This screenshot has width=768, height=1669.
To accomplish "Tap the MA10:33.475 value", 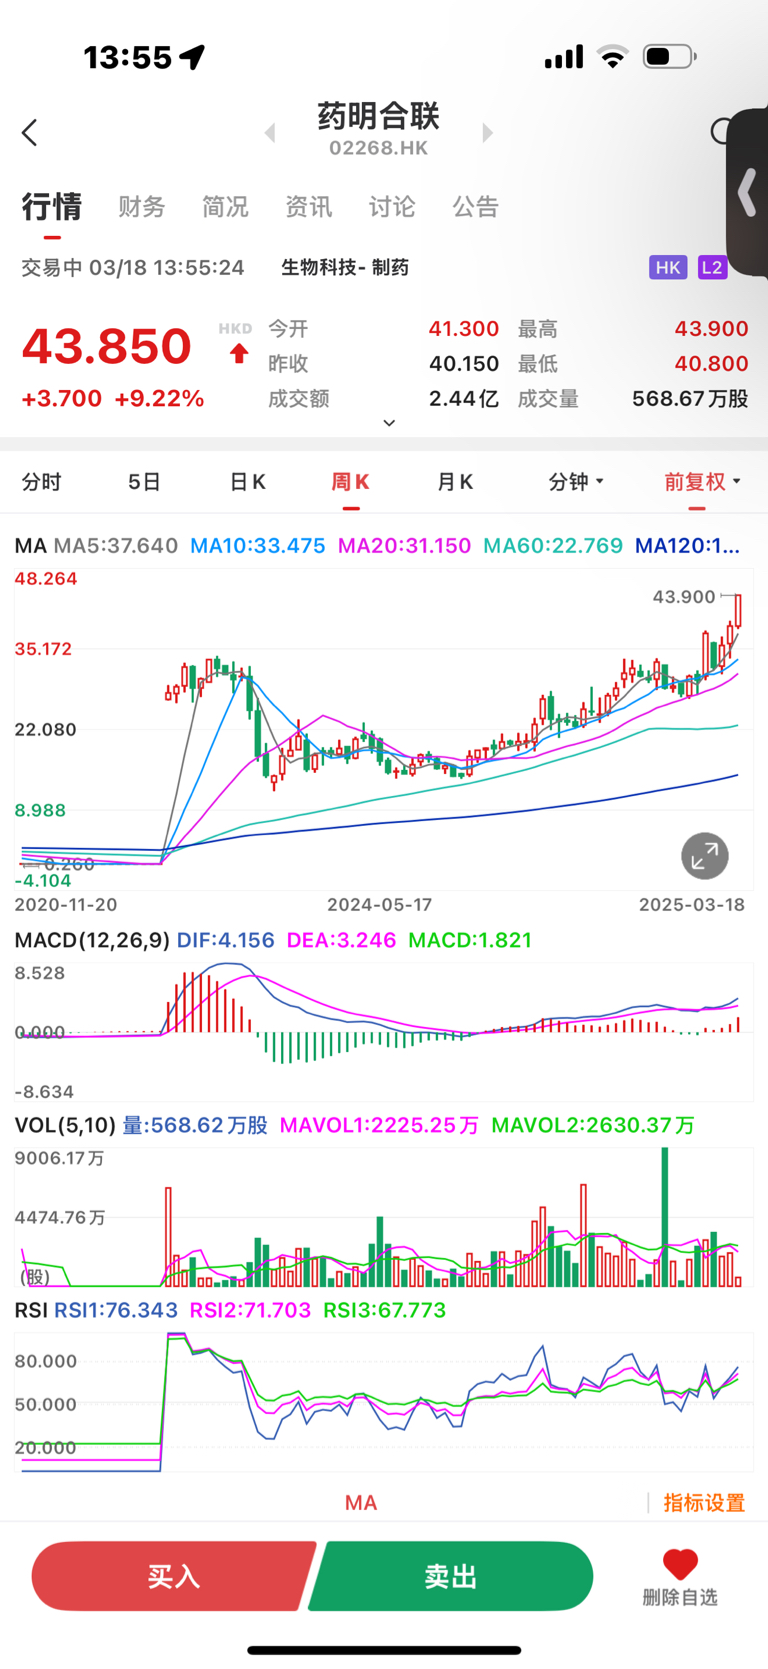I will pyautogui.click(x=258, y=546).
